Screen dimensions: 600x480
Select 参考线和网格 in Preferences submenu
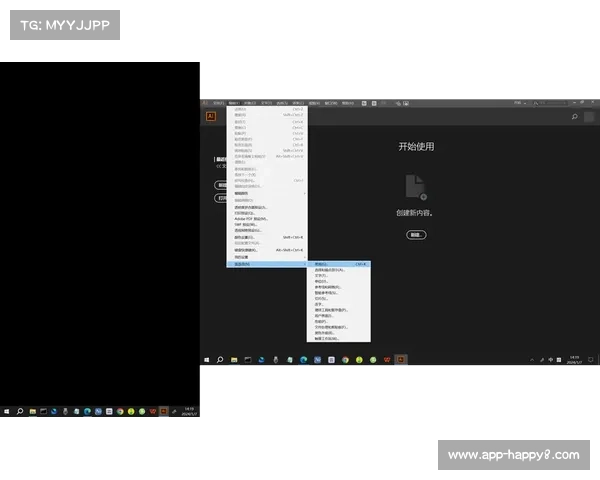(339, 287)
